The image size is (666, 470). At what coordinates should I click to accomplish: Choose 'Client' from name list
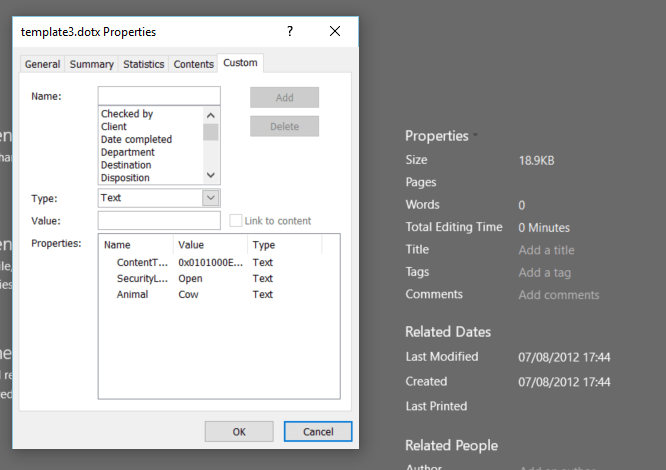113,127
